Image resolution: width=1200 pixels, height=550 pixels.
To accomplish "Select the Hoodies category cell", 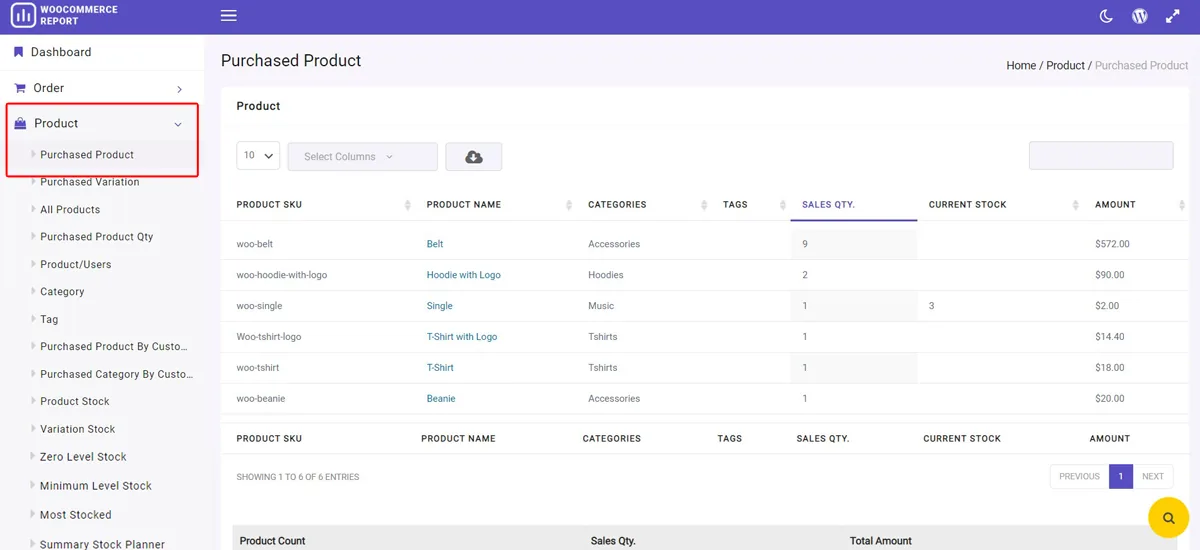I will (x=606, y=275).
